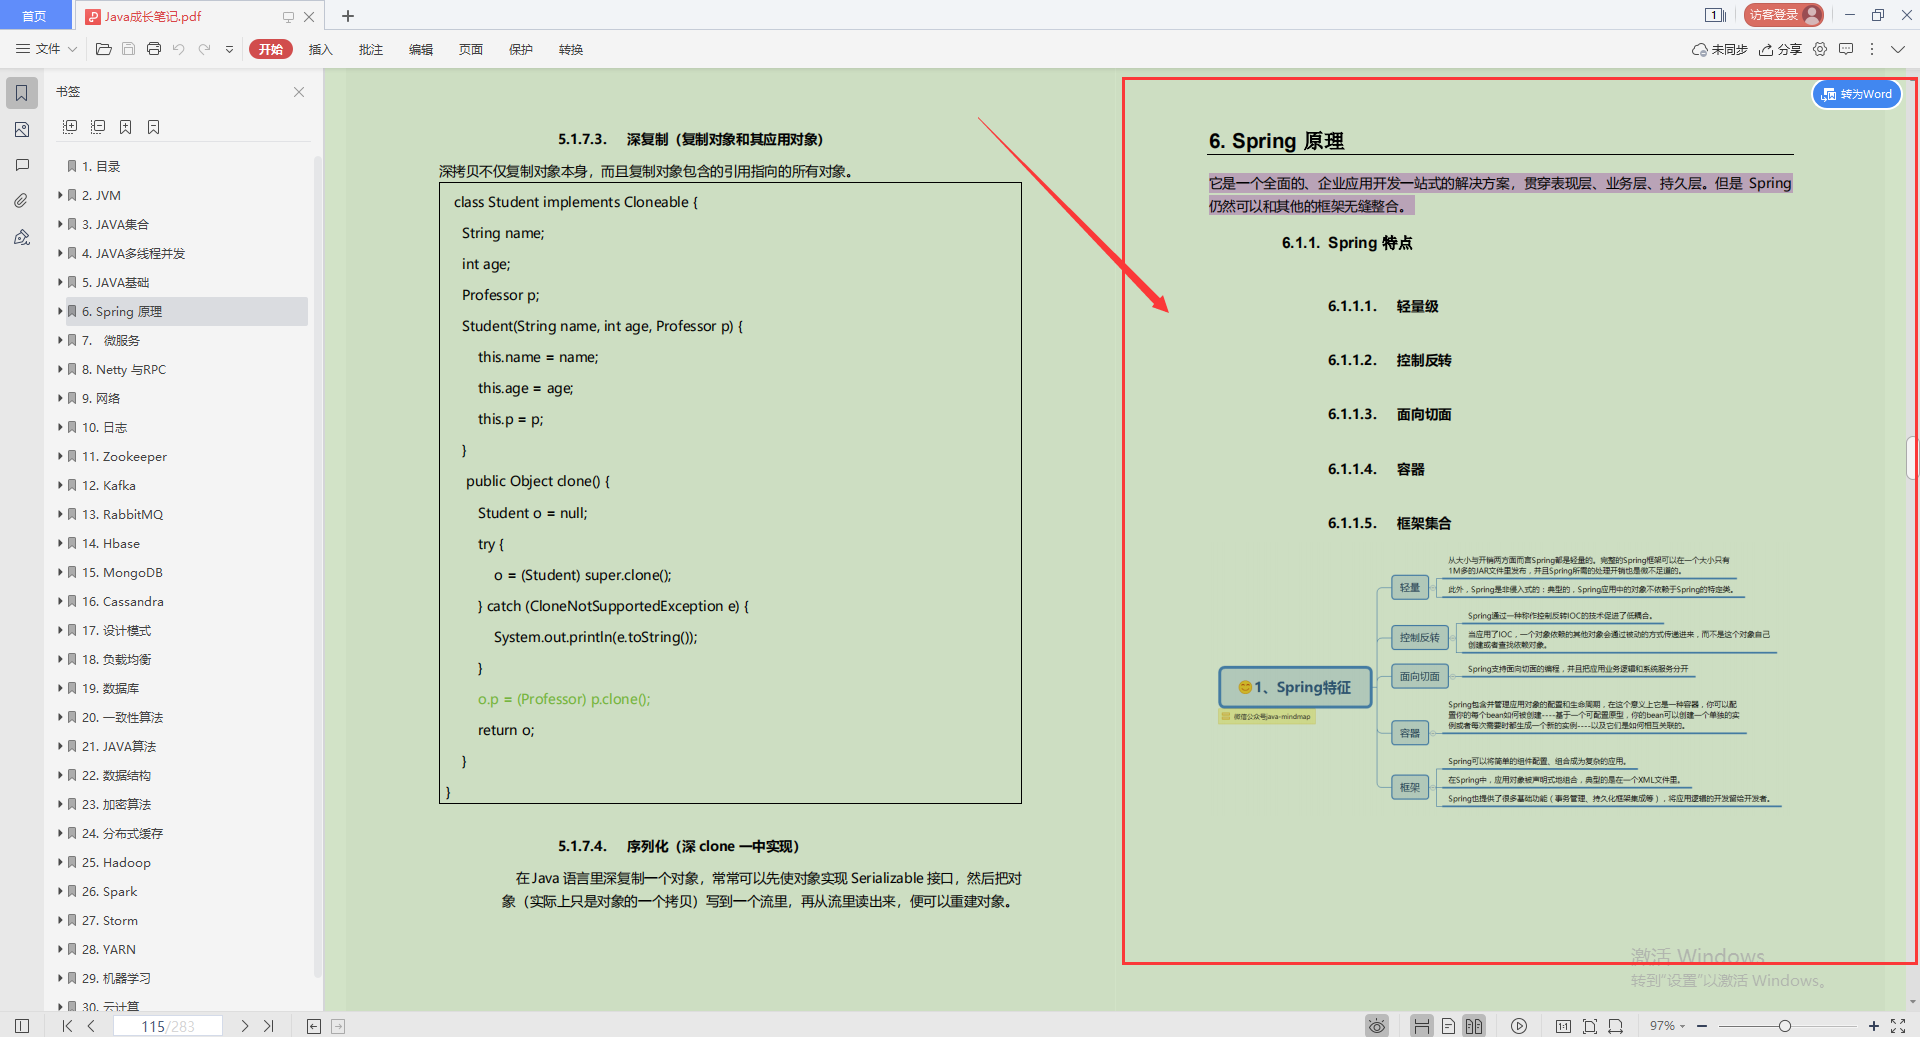Viewport: 1920px width, 1037px height.
Task: Click the zoom in plus button
Action: (1874, 1026)
